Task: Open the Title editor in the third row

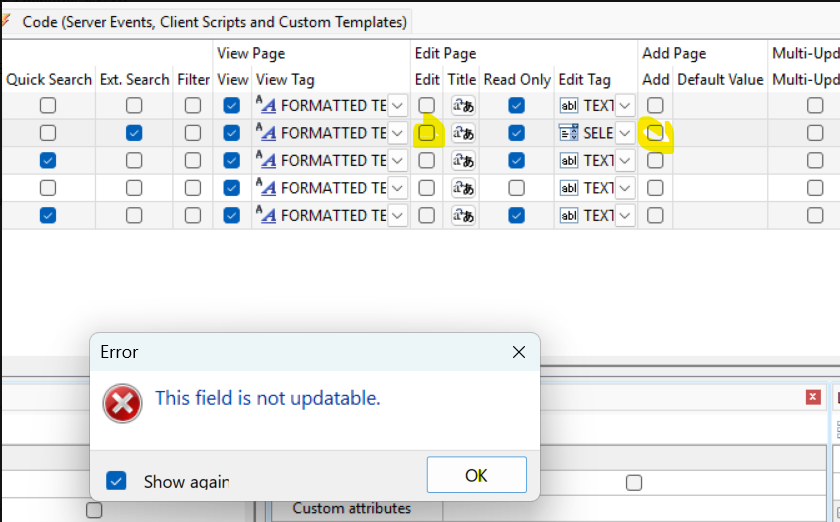Action: point(463,160)
